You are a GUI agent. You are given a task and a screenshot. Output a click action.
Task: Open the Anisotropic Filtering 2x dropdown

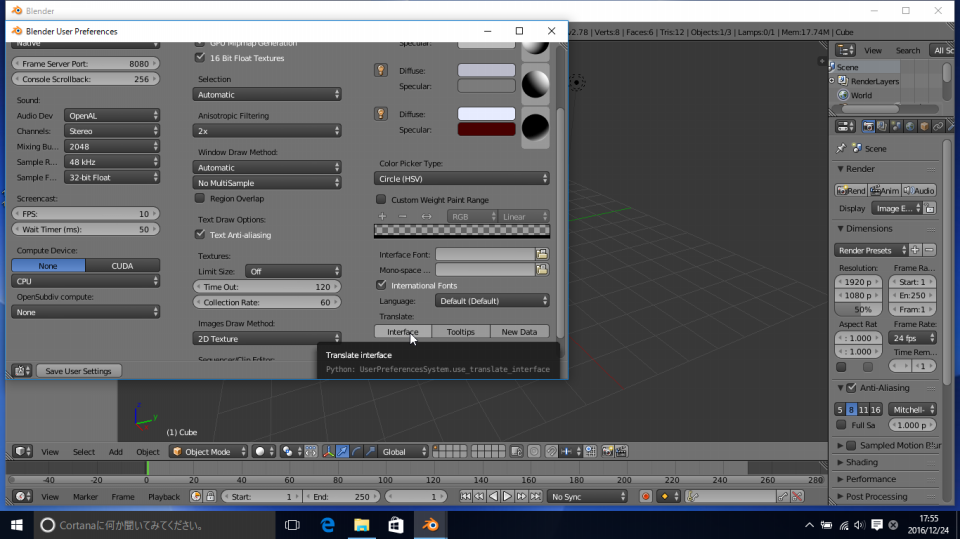267,131
